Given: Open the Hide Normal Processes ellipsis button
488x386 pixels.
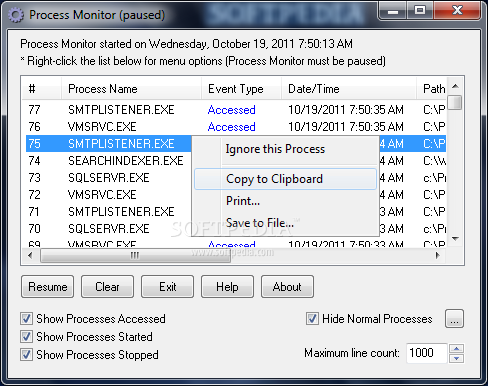Looking at the screenshot, I should [x=454, y=319].
